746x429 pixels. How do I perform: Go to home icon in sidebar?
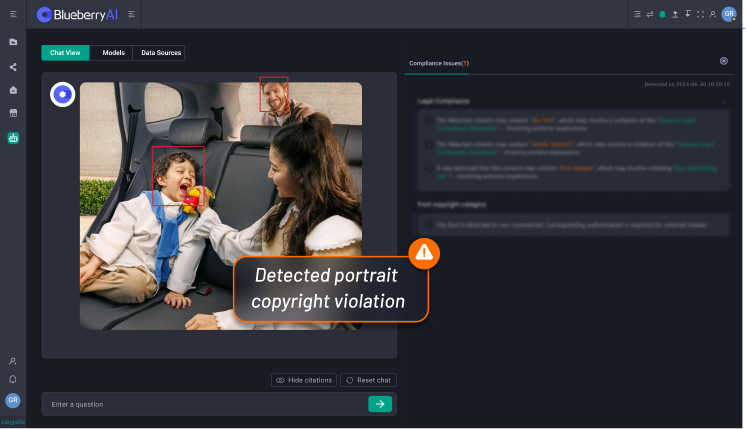click(13, 90)
